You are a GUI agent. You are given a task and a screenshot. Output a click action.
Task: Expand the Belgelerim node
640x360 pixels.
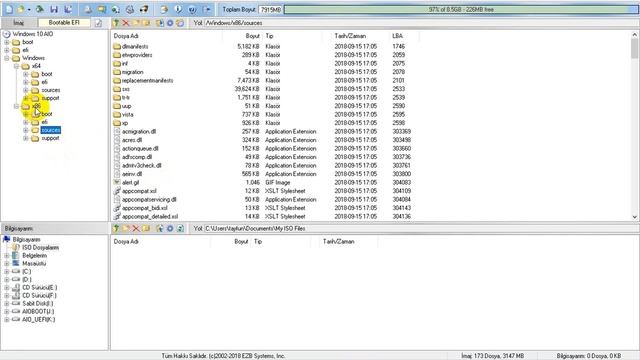click(x=7, y=256)
